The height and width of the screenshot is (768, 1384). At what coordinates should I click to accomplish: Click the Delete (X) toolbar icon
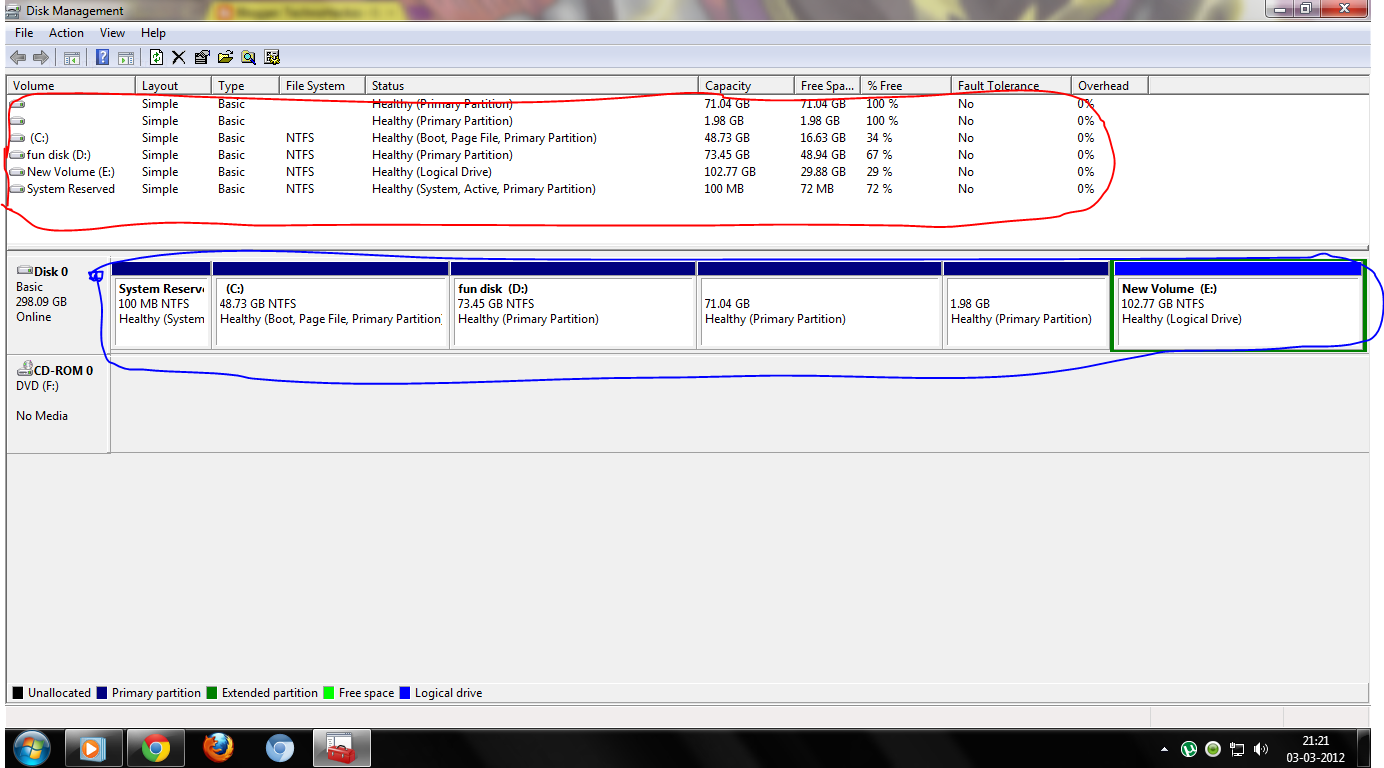point(178,57)
